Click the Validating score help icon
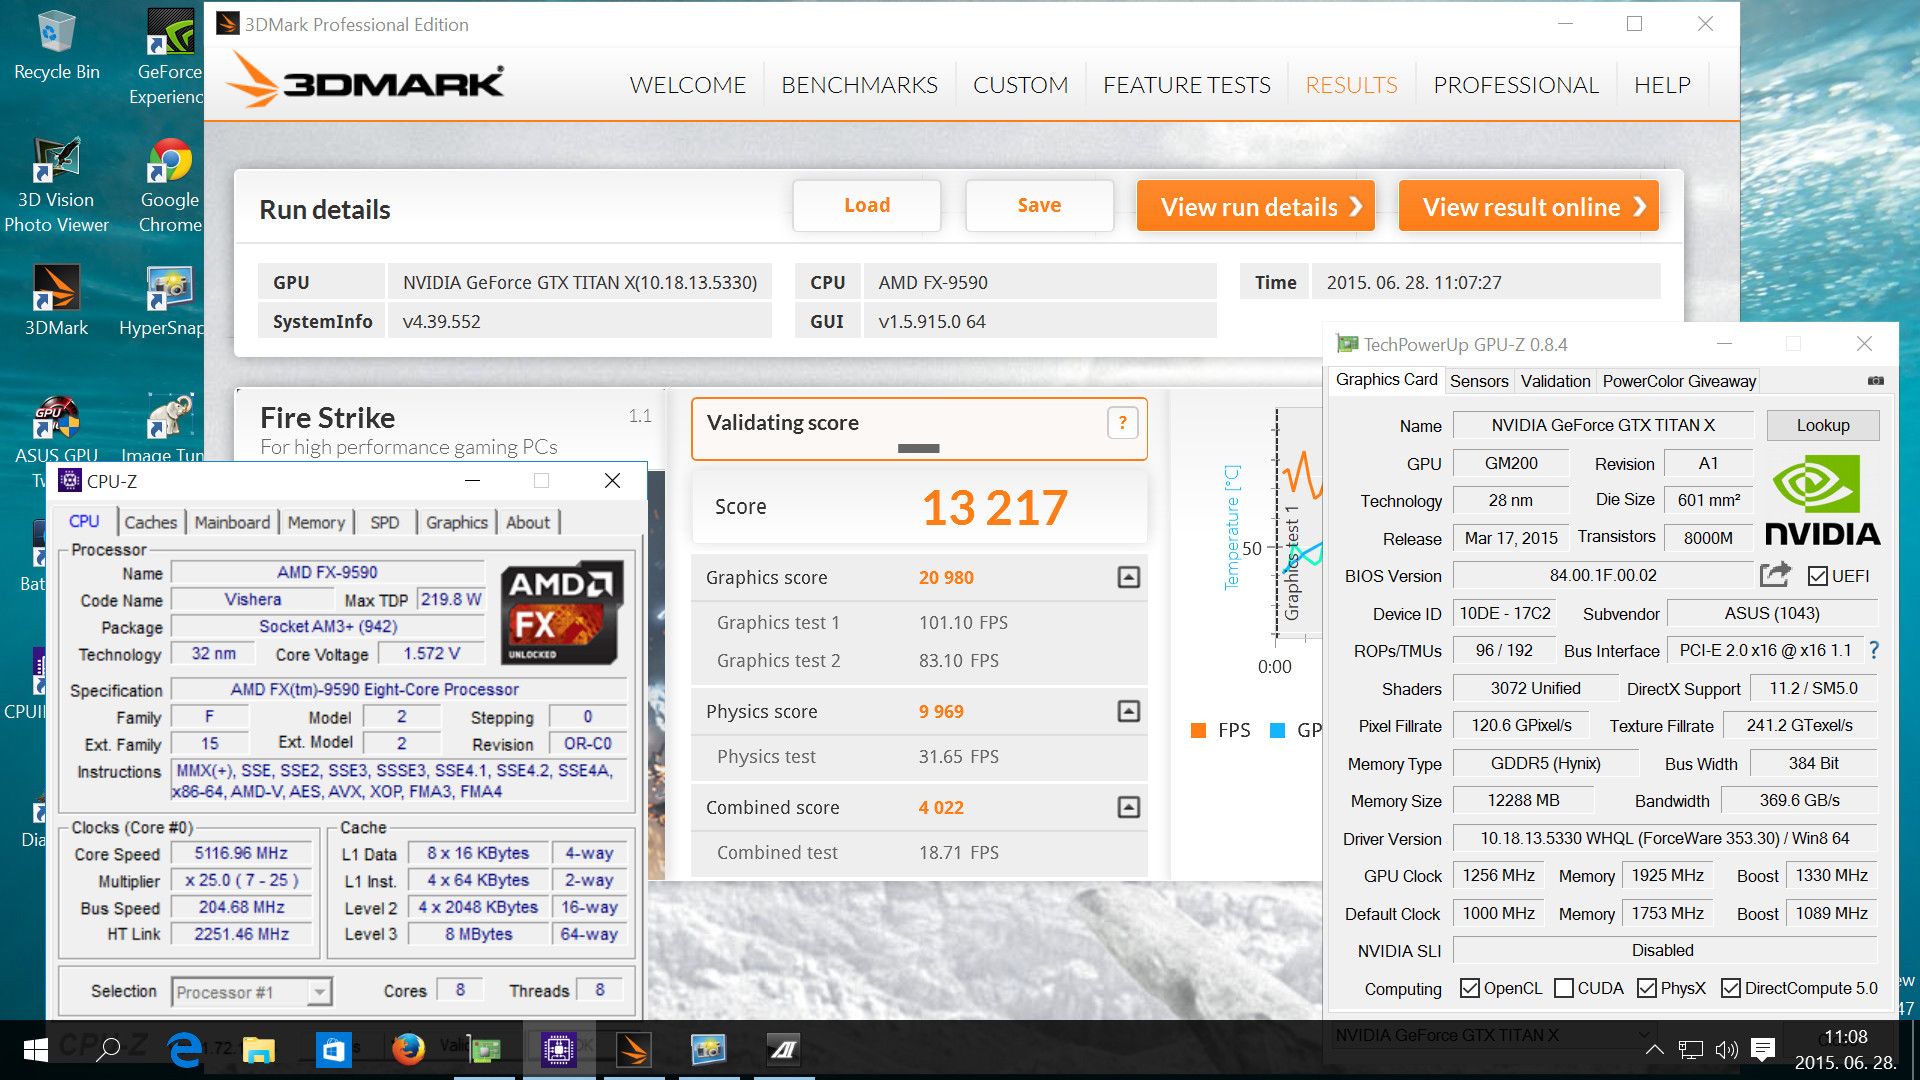Viewport: 1920px width, 1080px height. coord(1122,423)
